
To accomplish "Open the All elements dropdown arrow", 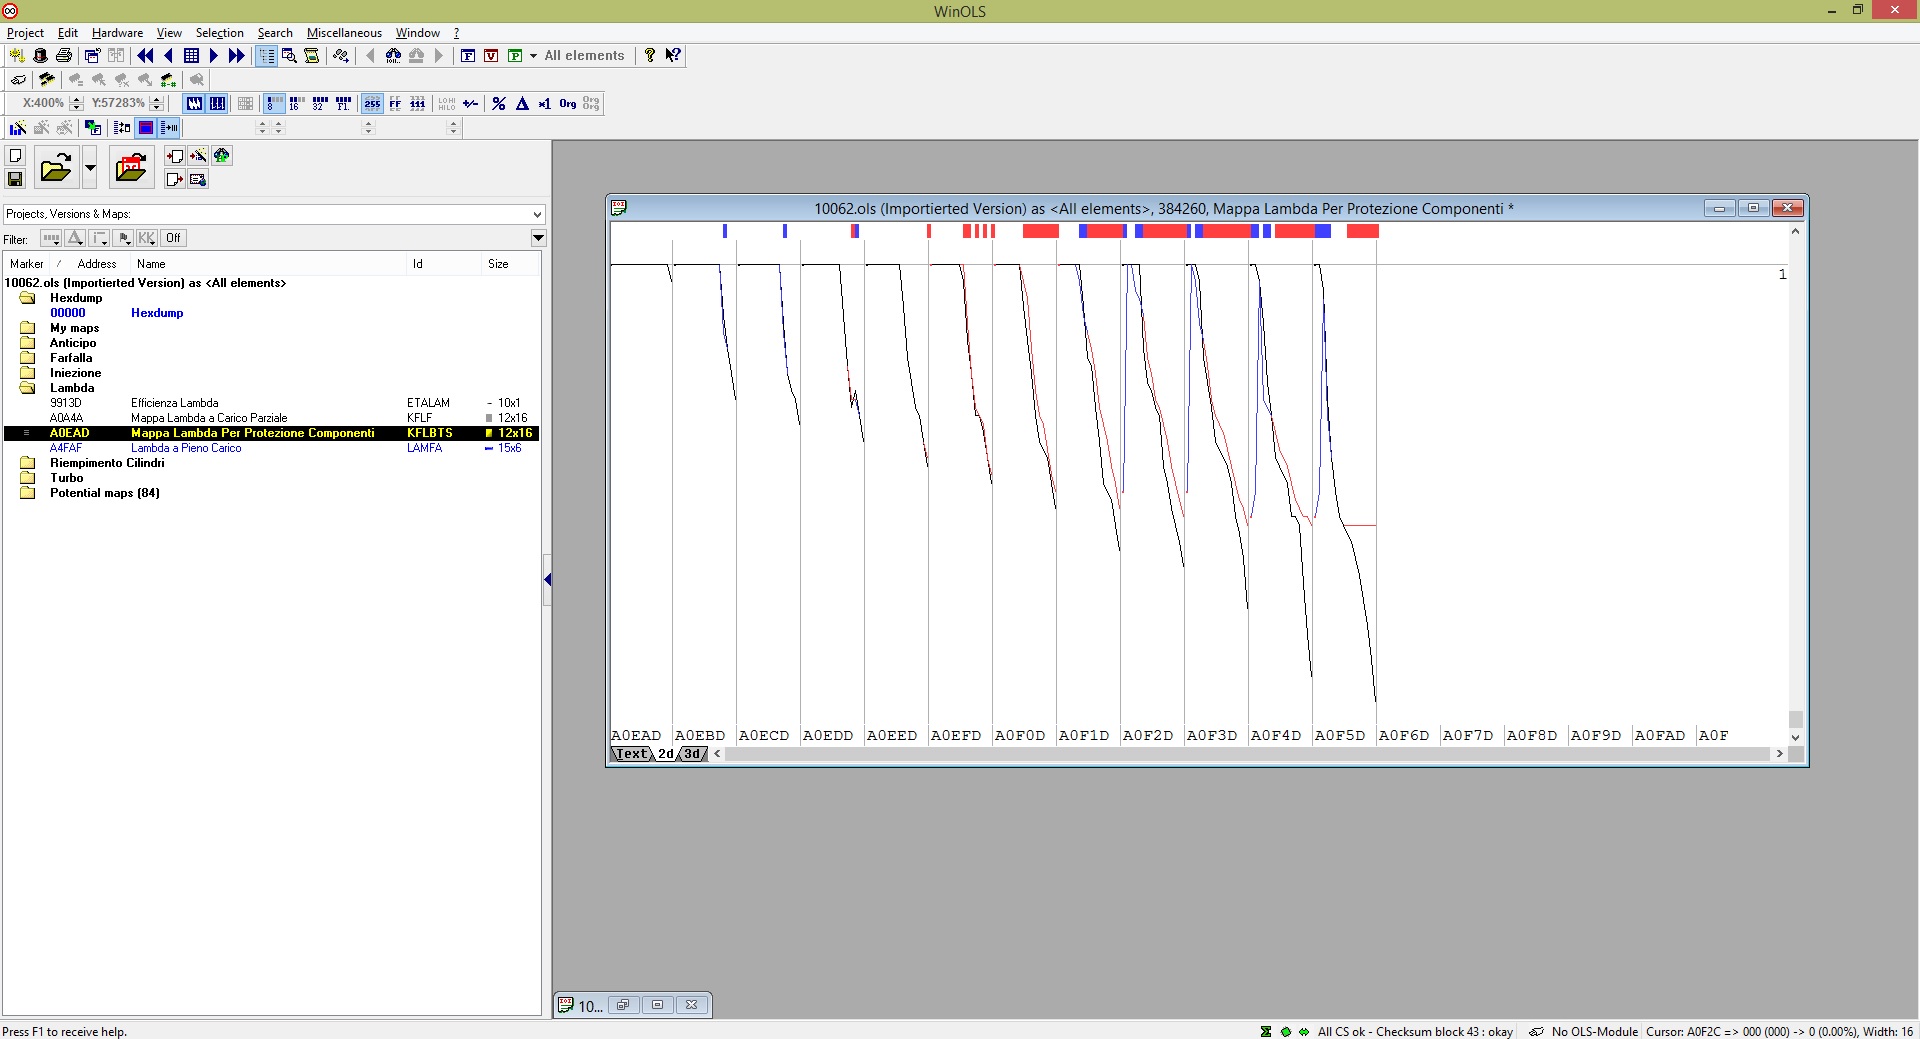I will (533, 56).
